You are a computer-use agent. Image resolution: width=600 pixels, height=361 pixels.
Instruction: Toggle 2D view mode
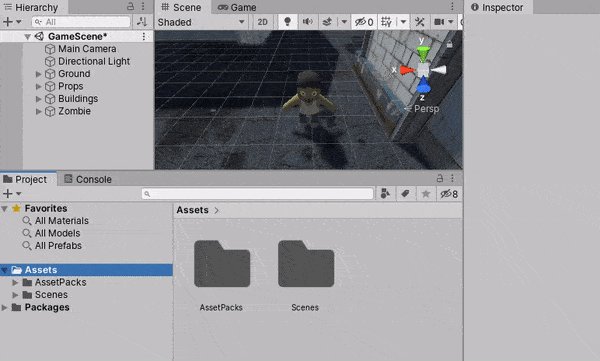(x=262, y=22)
